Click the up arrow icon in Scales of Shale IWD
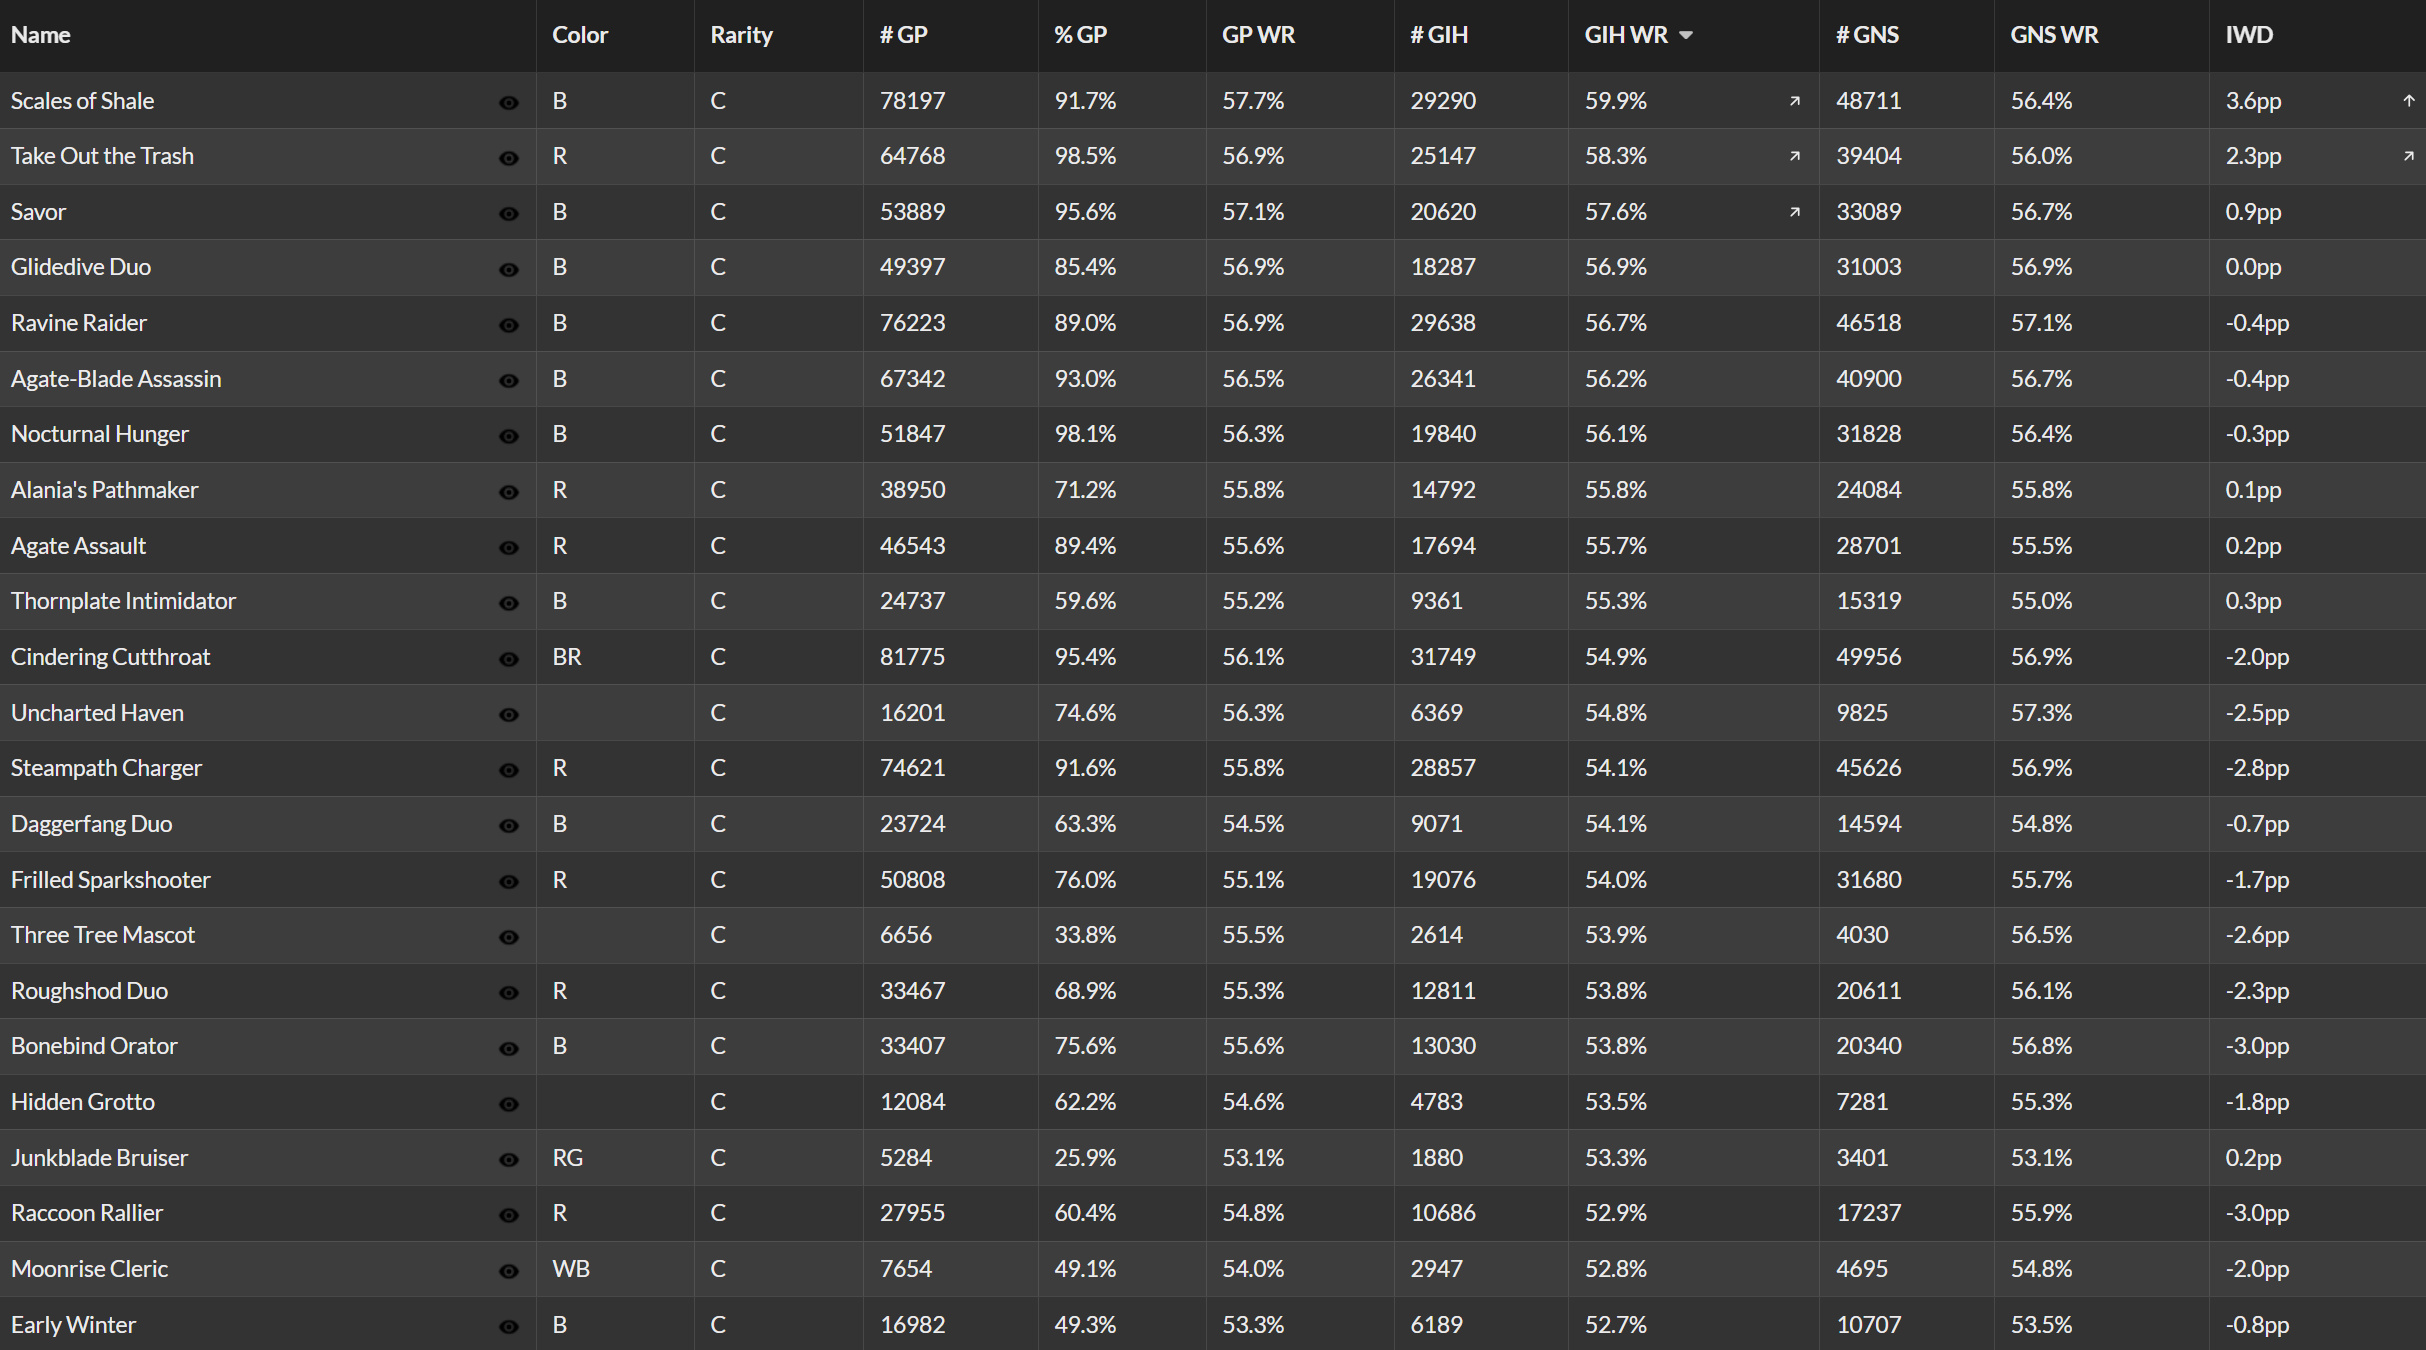The image size is (2426, 1350). [2409, 101]
